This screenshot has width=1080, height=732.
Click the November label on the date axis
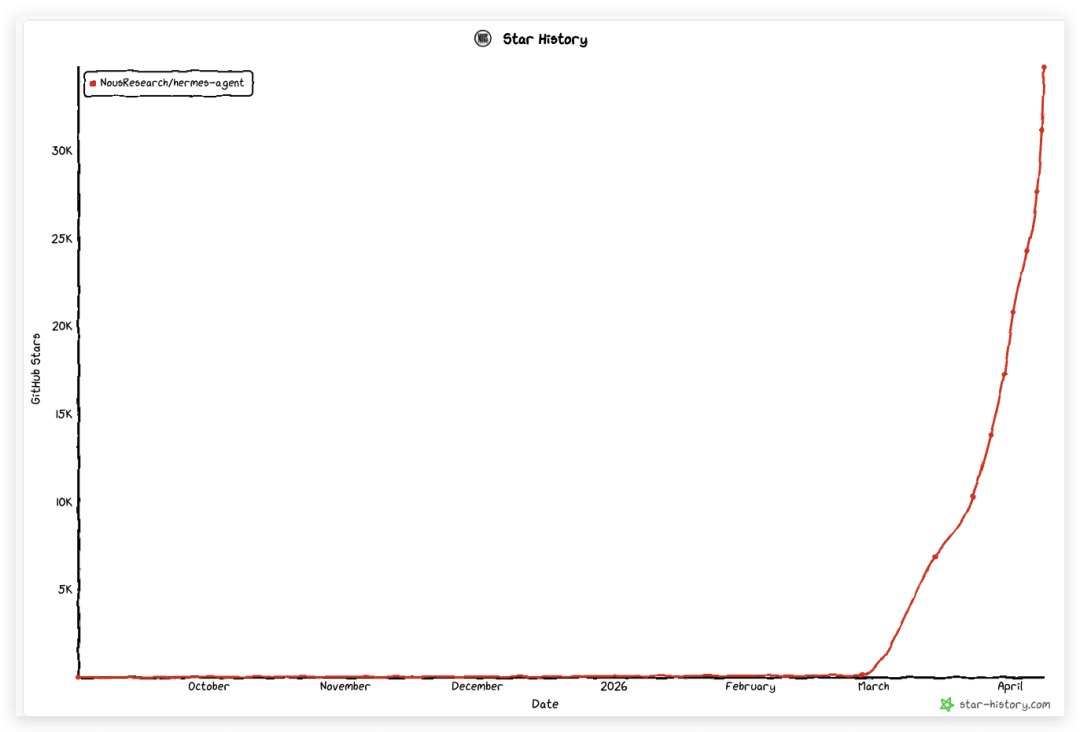coord(345,687)
